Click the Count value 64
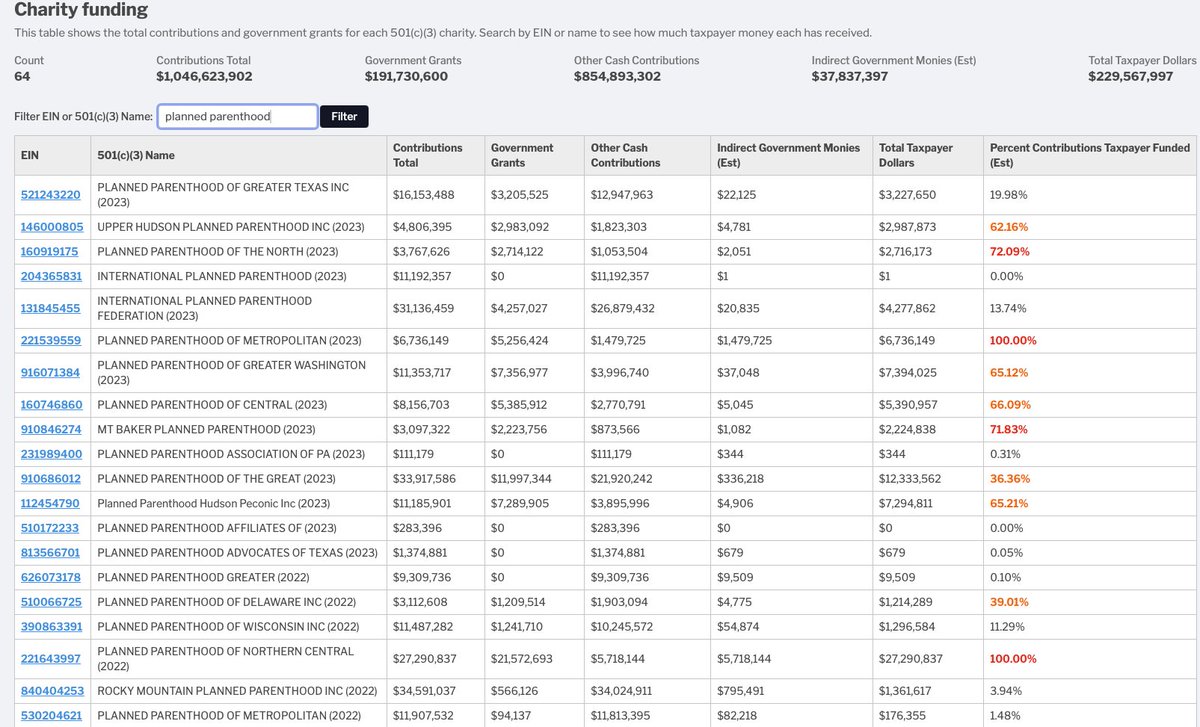This screenshot has height=727, width=1200. pos(22,76)
